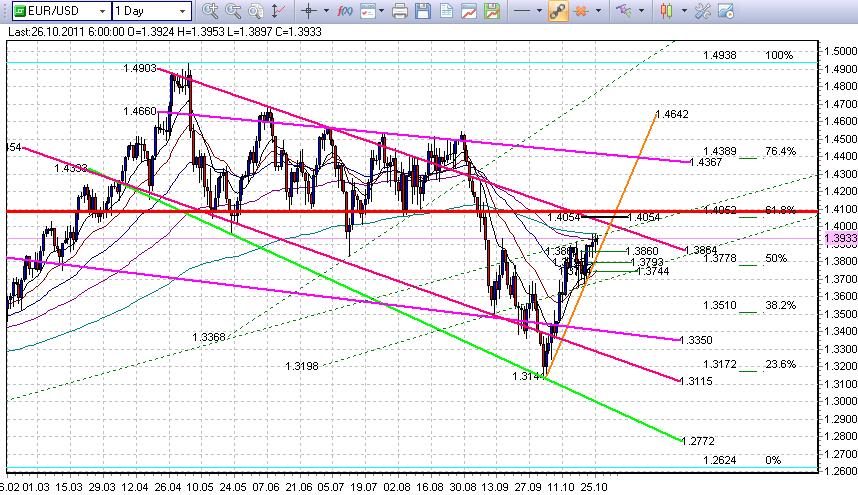
Task: Click the orange X delete objects icon
Action: pyautogui.click(x=581, y=10)
